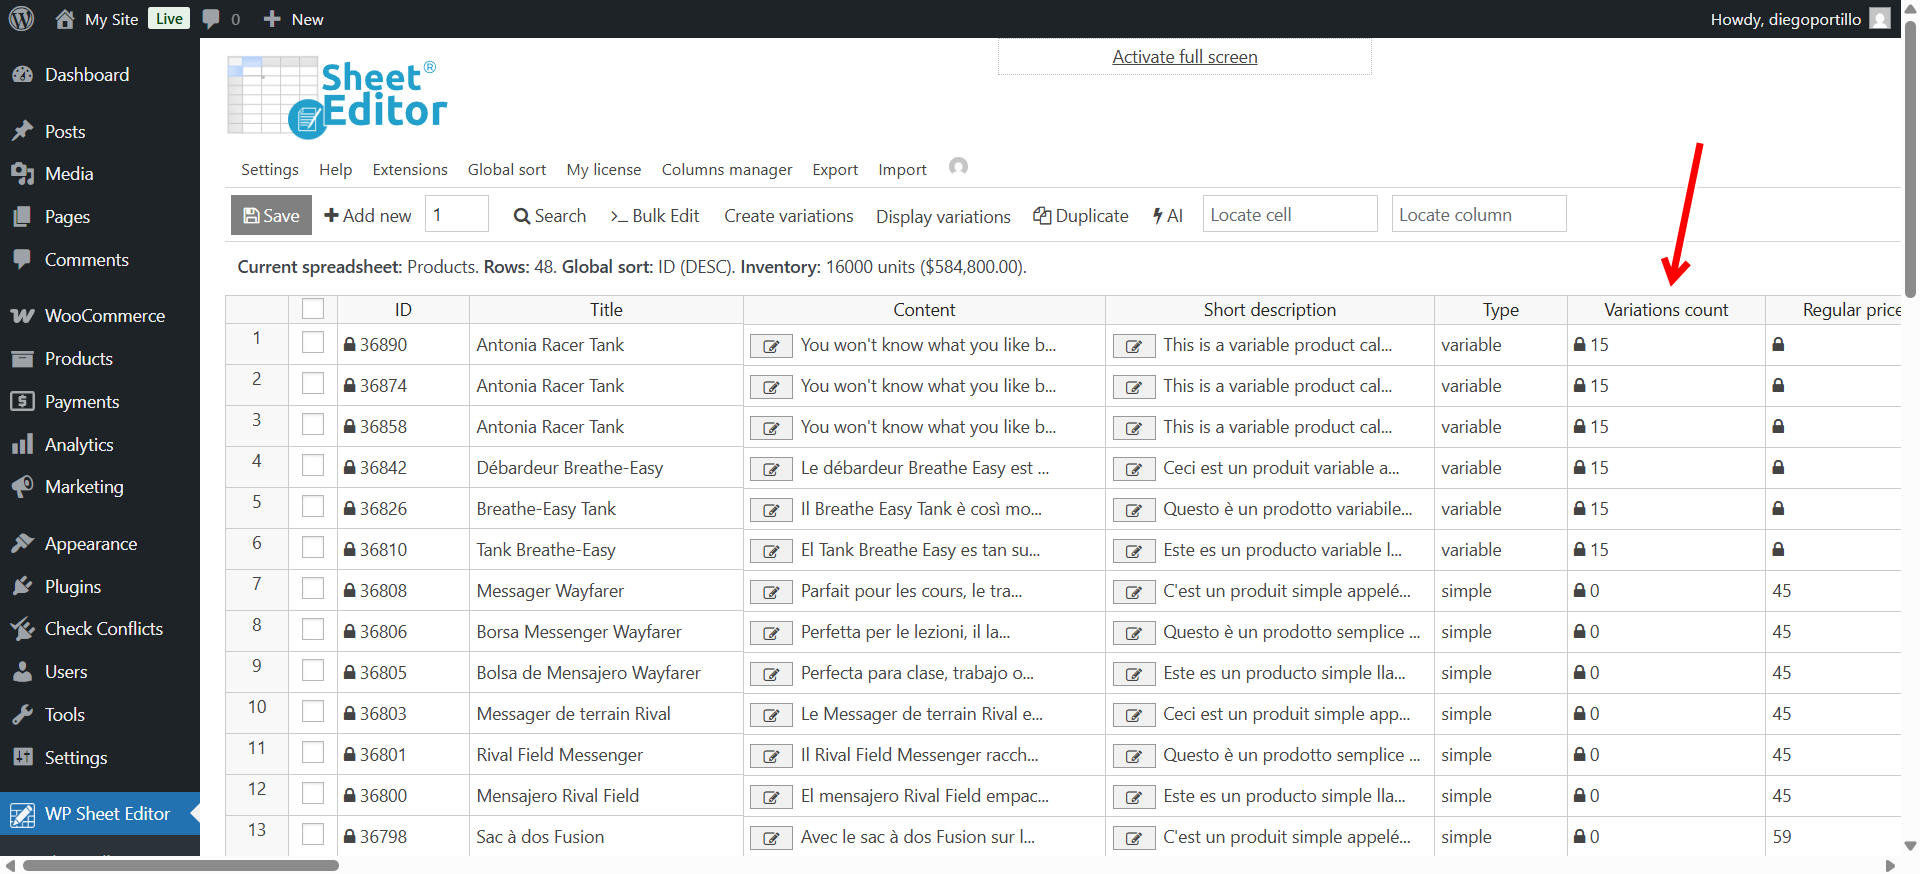Viewport: 1920px width, 874px height.
Task: Open content editor for Messager Wayfarer row
Action: coord(771,592)
